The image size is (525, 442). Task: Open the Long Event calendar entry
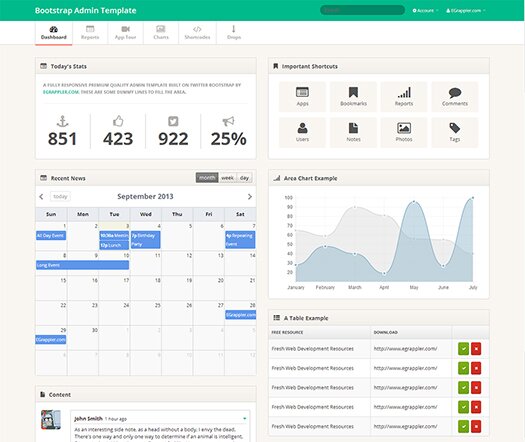(82, 265)
